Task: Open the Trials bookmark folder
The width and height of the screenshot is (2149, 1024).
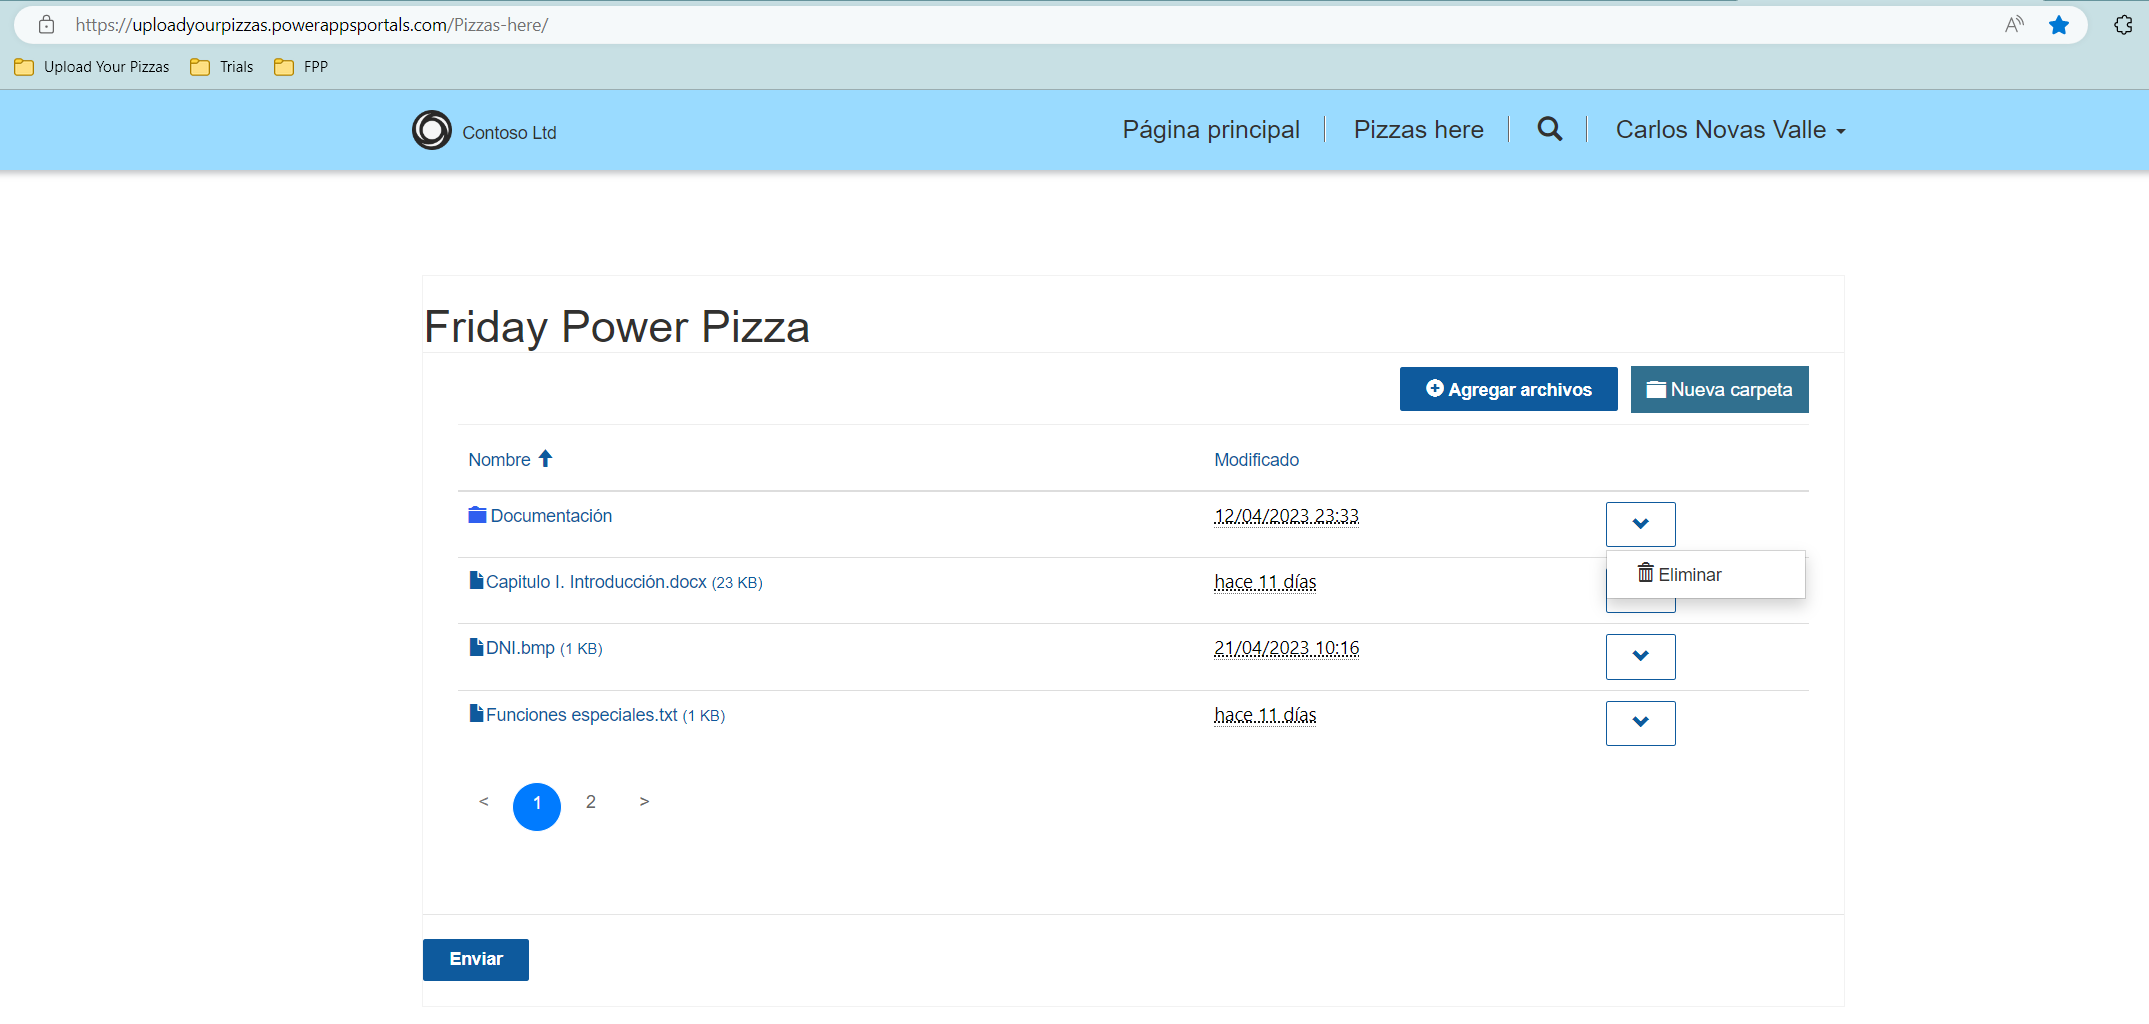Action: [x=222, y=67]
